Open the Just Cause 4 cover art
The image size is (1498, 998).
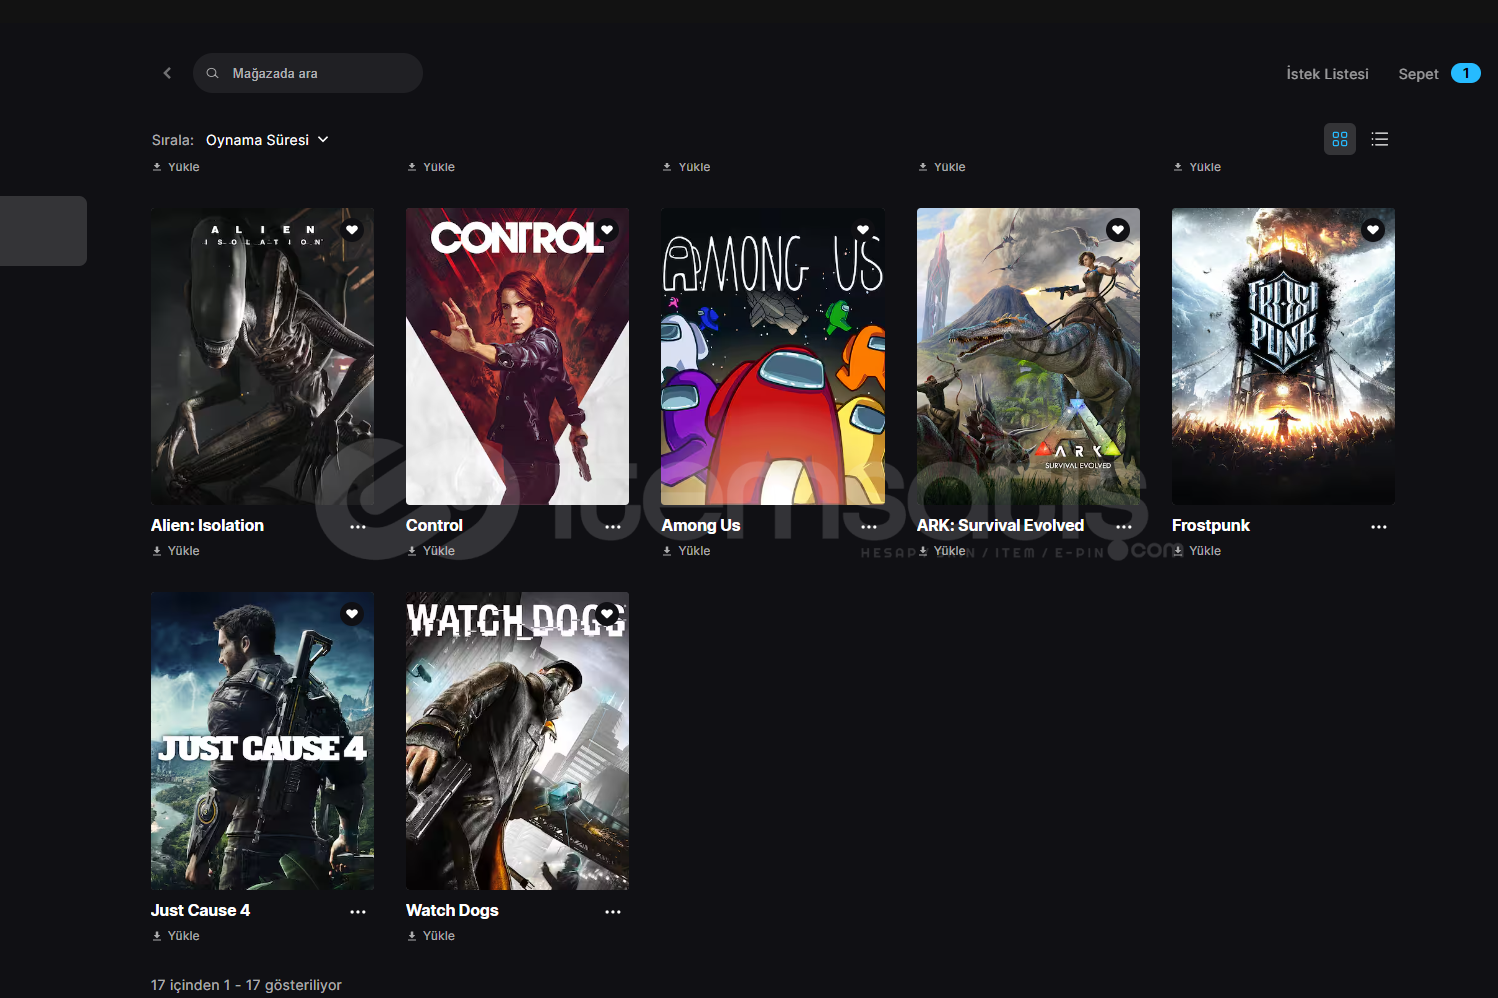click(262, 741)
